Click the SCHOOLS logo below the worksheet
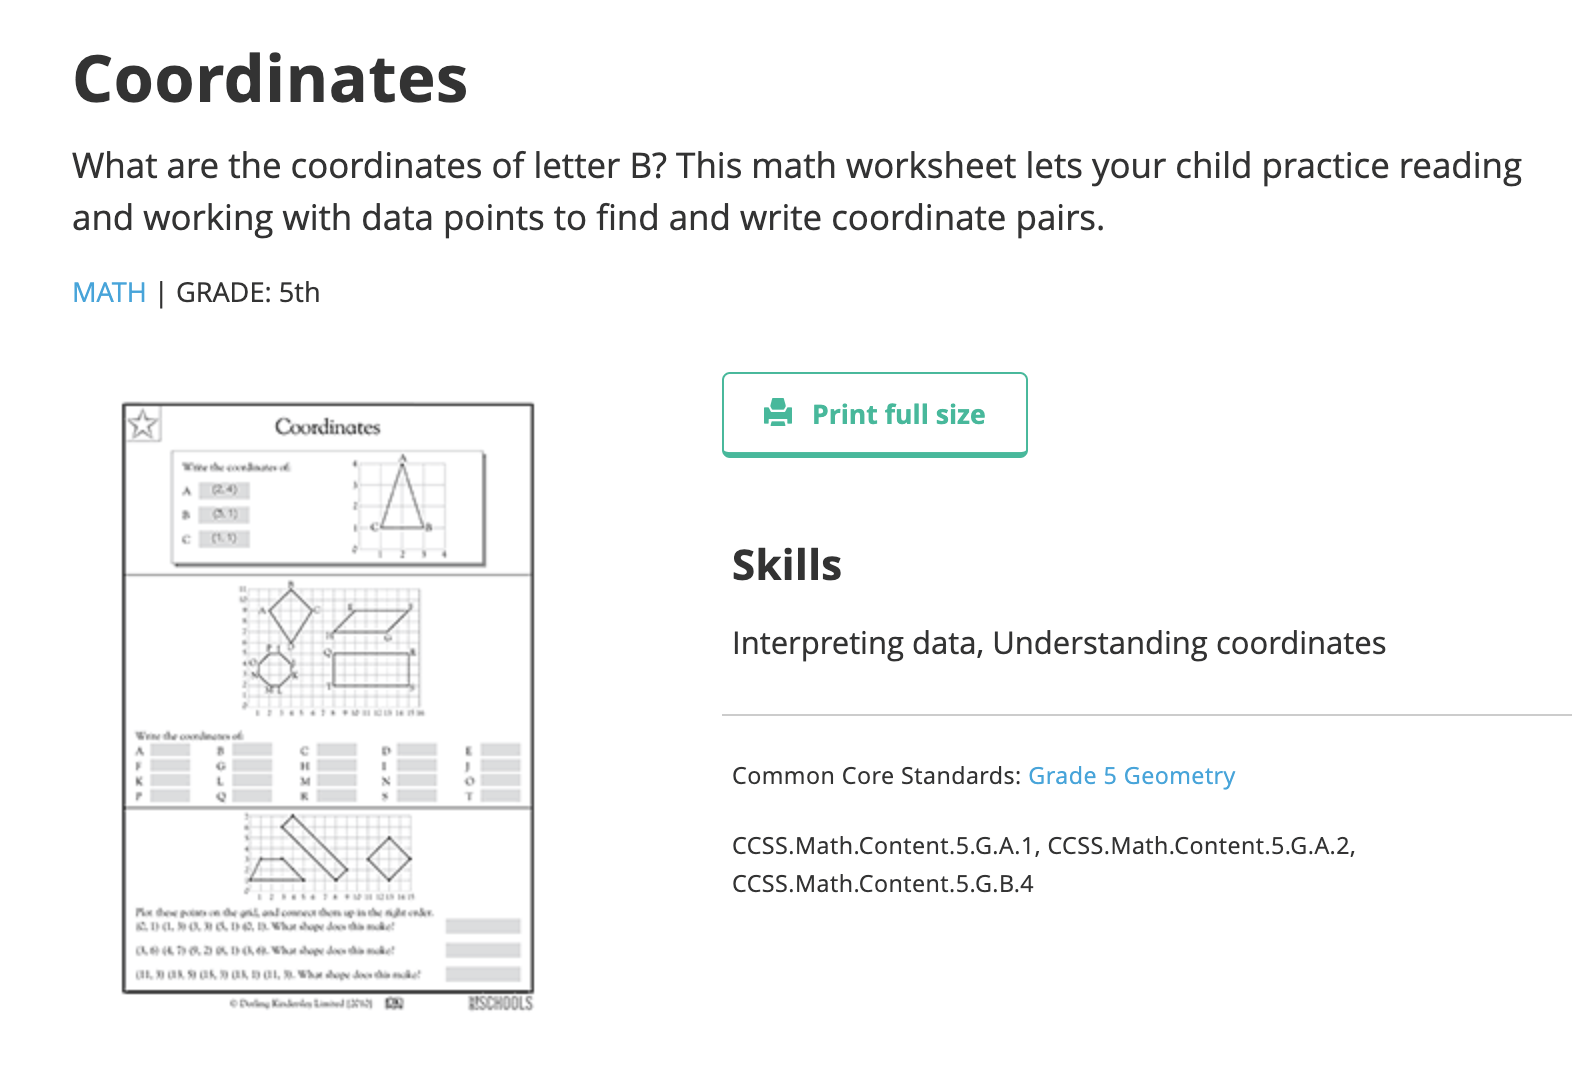This screenshot has height=1084, width=1572. click(x=501, y=1002)
